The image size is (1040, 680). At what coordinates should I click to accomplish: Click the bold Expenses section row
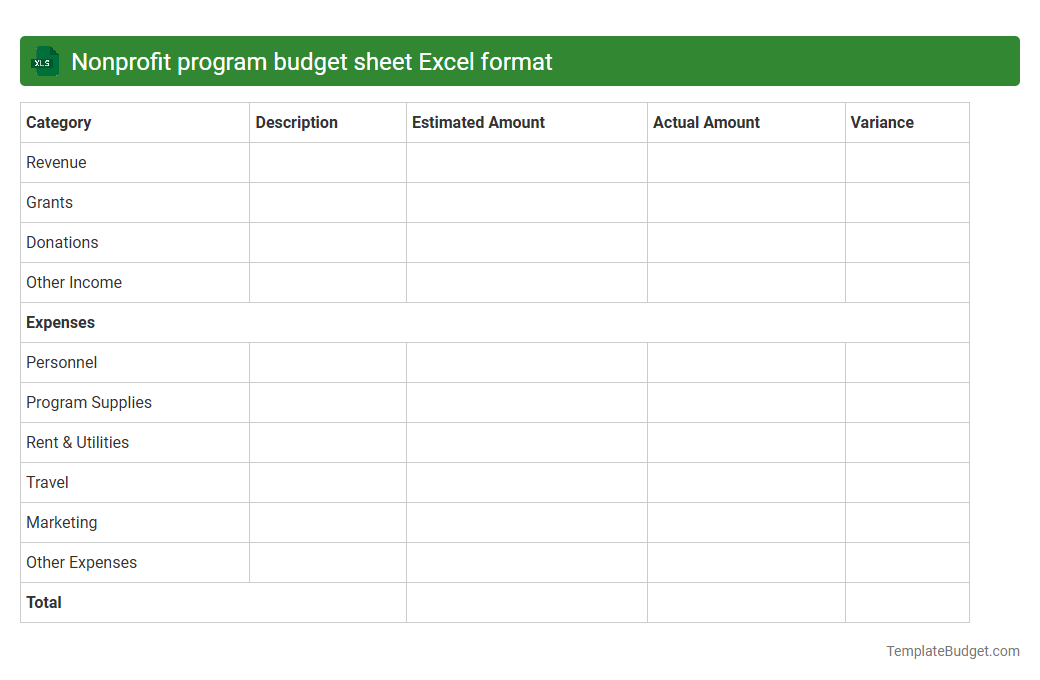pyautogui.click(x=61, y=322)
